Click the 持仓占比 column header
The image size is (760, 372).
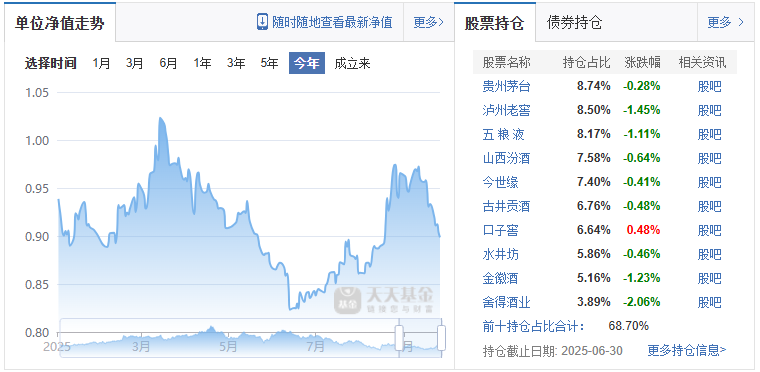point(586,62)
